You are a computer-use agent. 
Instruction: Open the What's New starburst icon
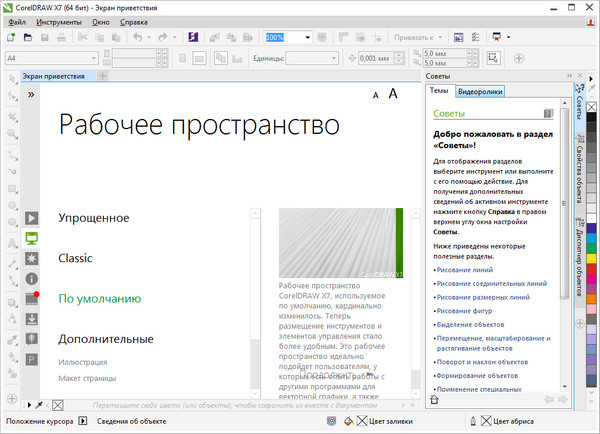coord(31,258)
